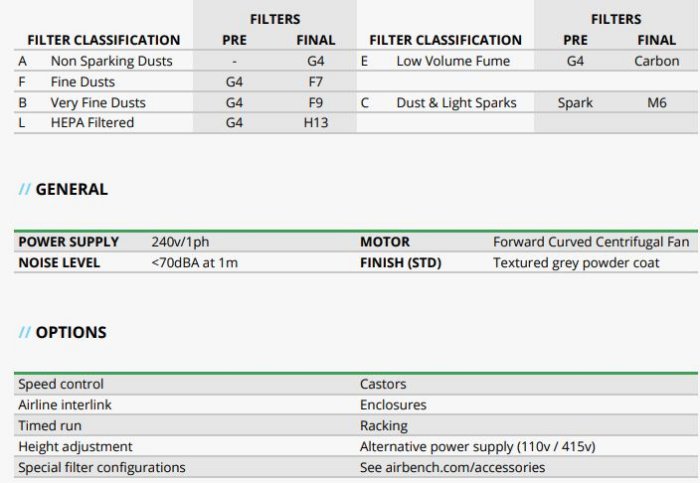Click the HEPA Filtered classification entry
The height and width of the screenshot is (483, 700).
point(92,123)
